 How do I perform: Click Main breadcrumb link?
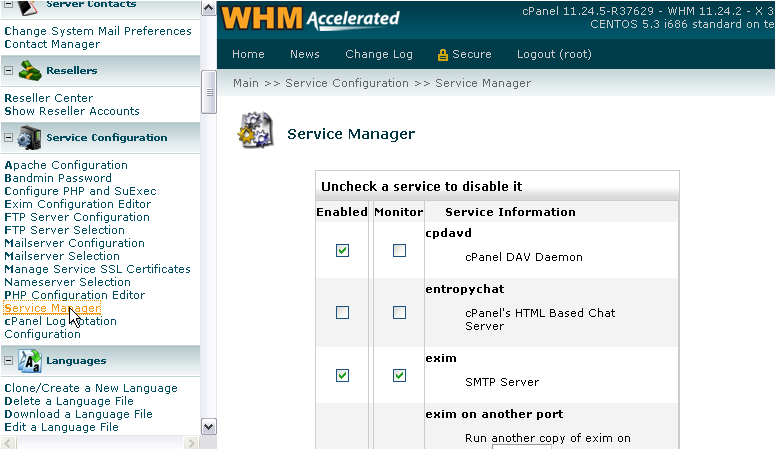(246, 83)
